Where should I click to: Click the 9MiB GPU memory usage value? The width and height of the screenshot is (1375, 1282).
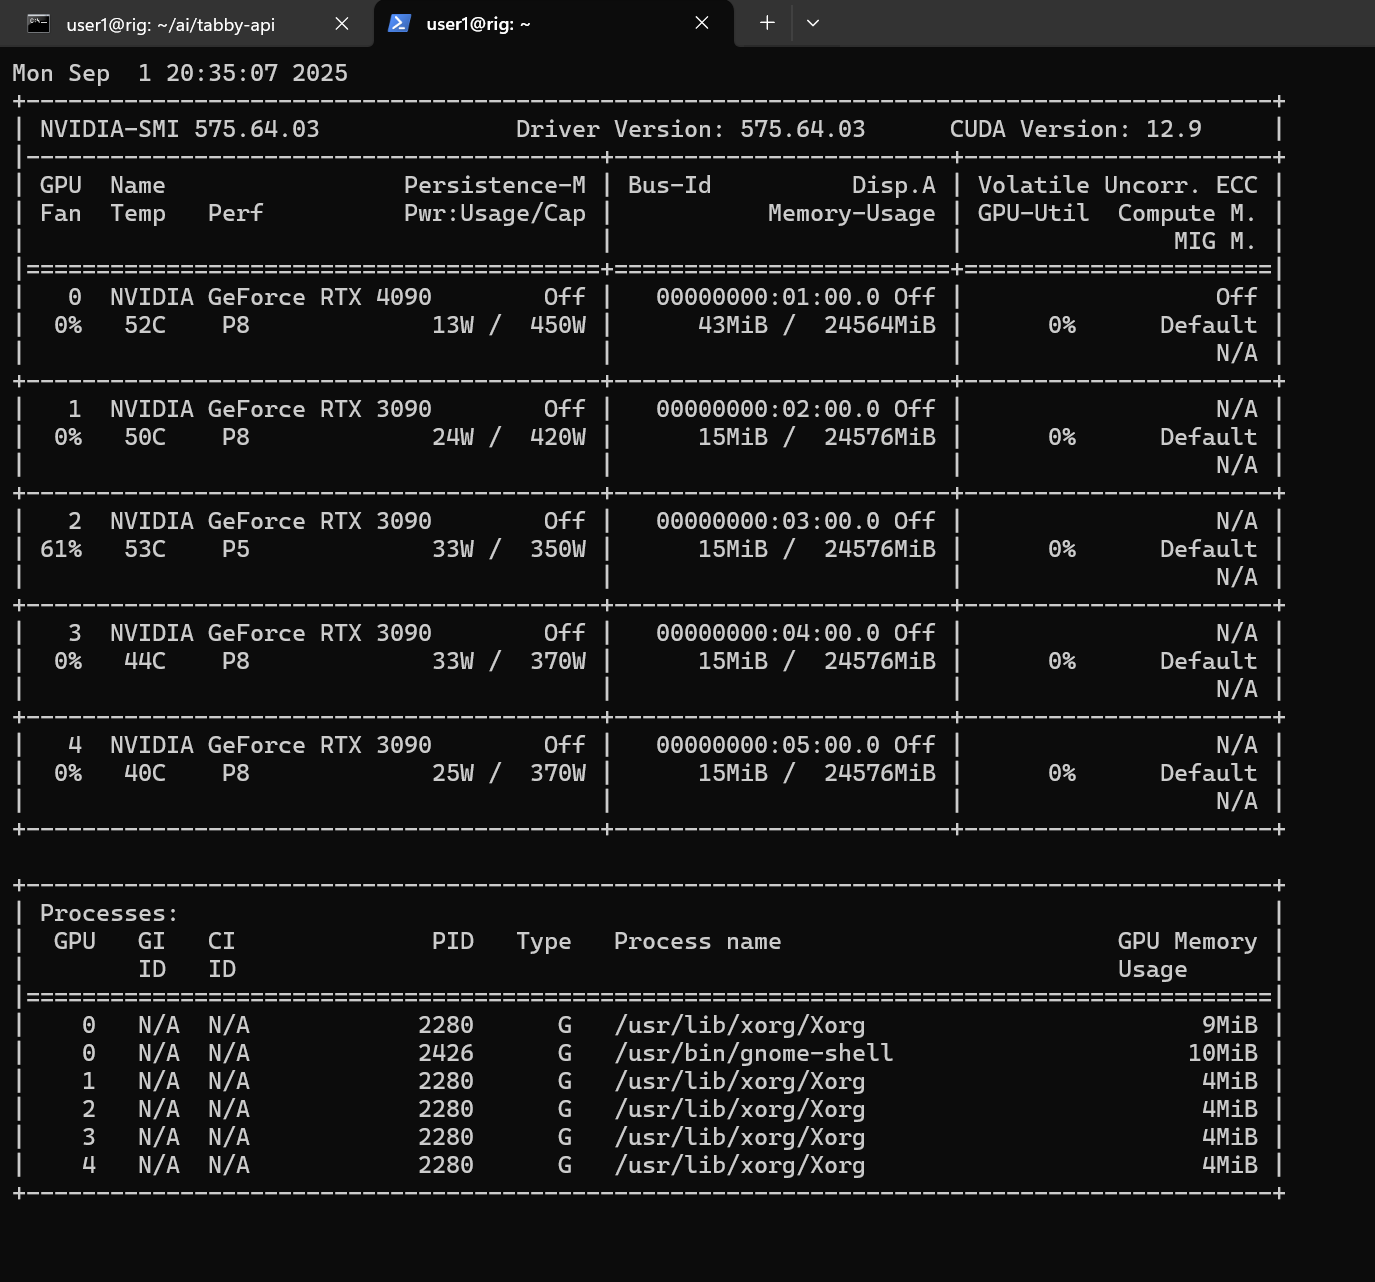[x=1229, y=1025]
